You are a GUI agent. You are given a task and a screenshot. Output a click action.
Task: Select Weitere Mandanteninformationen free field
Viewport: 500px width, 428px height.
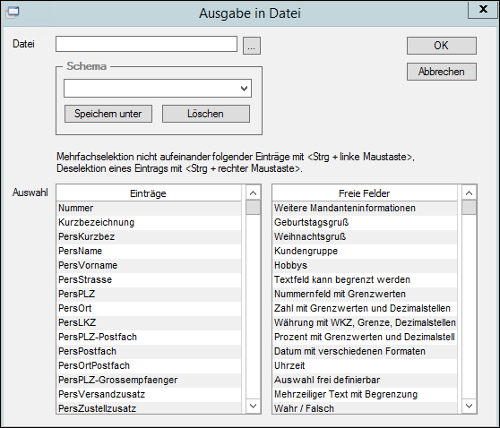365,208
